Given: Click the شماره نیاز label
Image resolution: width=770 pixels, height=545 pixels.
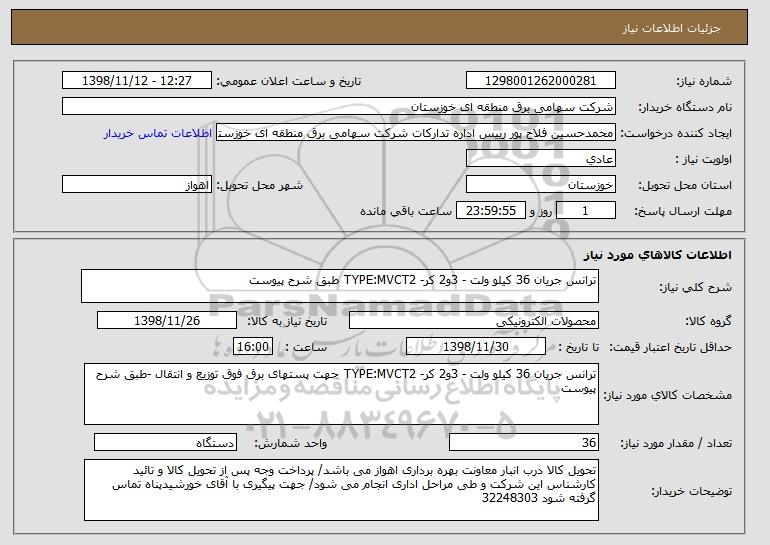Looking at the screenshot, I should 704,81.
